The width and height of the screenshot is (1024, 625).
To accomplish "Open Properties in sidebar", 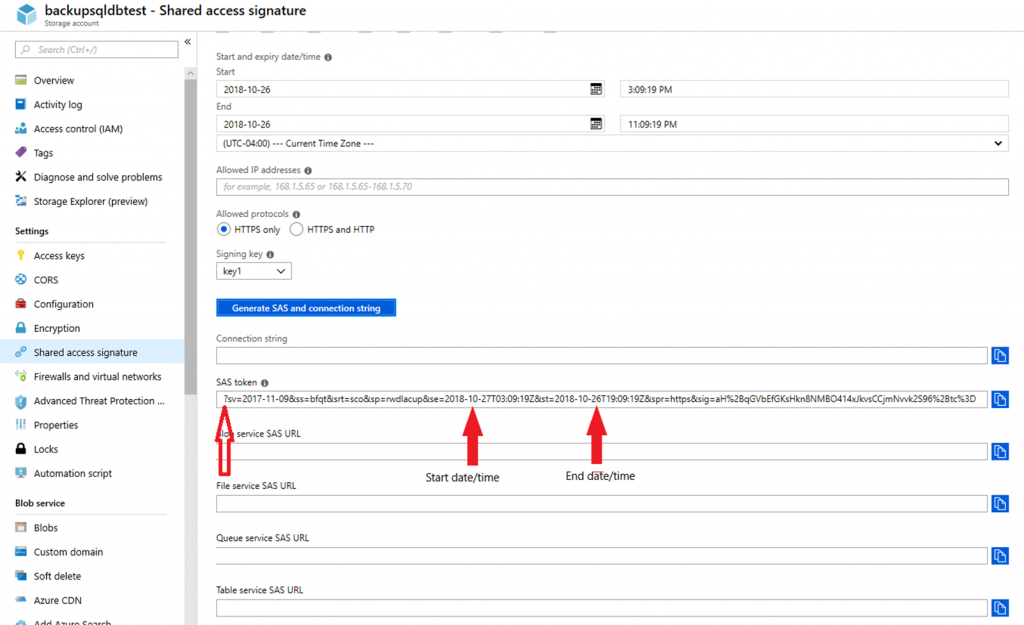I will point(56,425).
